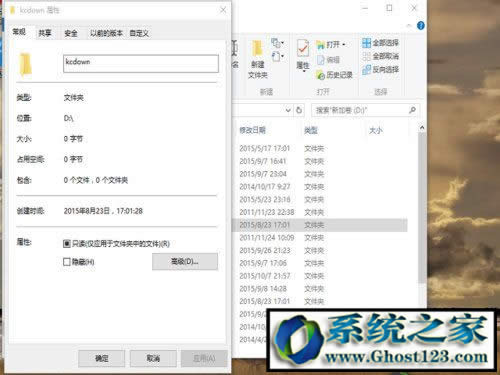Click the Explorer vertical scrollbar thumb
Screen dimensions: 500x375
tap(422, 208)
